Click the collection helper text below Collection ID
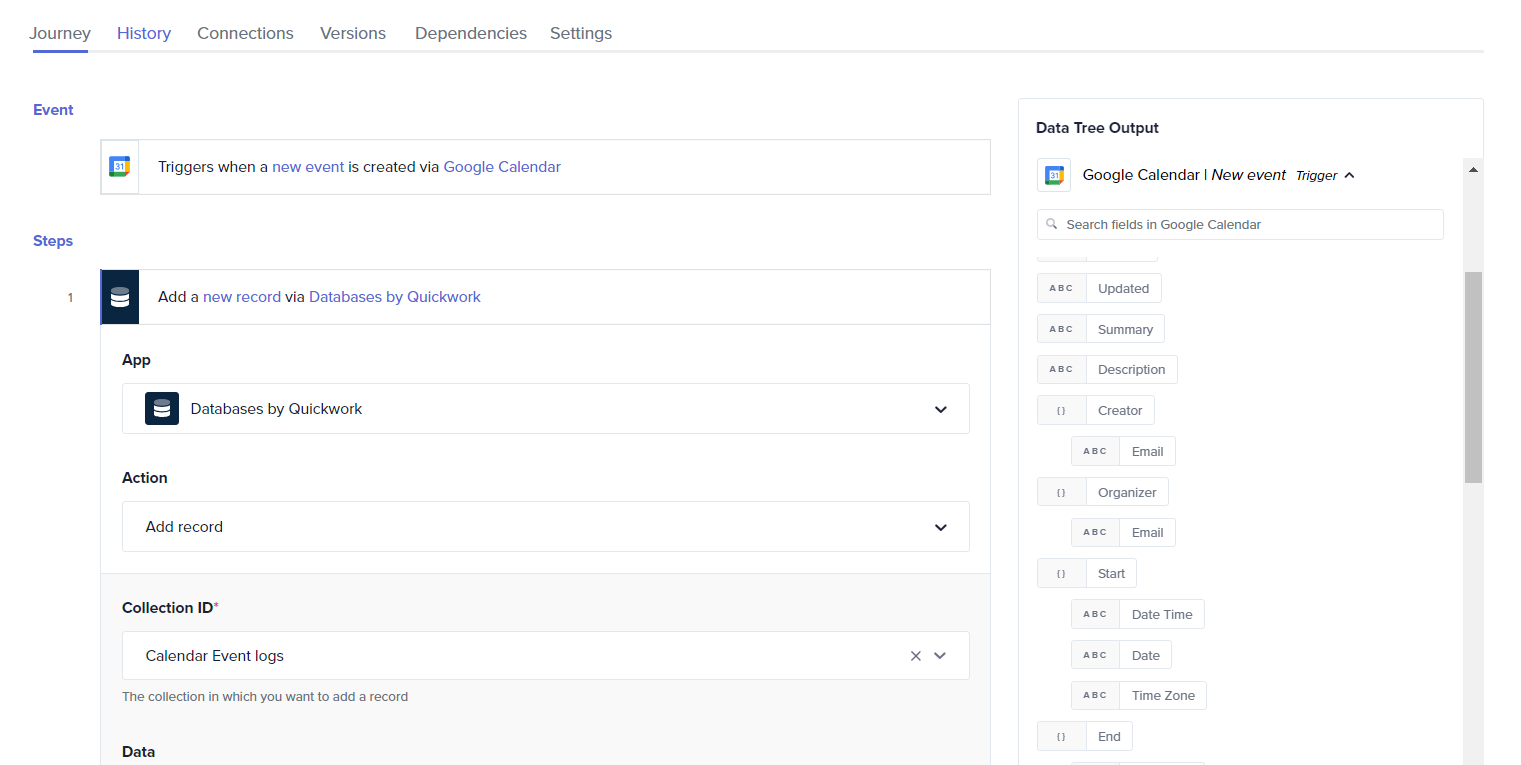Screen dimensions: 1521x765 (265, 696)
